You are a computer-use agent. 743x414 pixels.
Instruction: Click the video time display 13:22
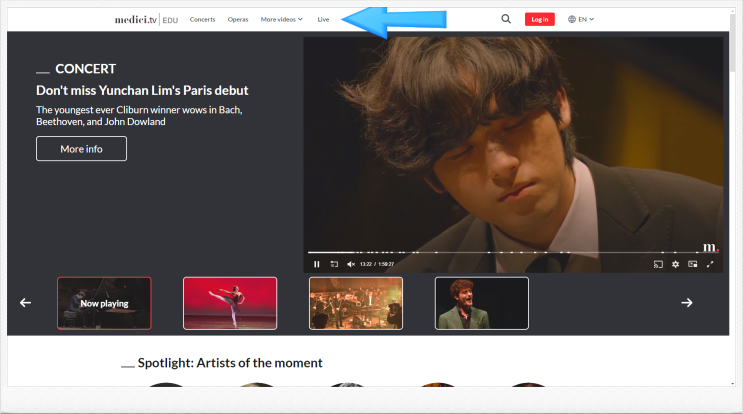point(365,264)
